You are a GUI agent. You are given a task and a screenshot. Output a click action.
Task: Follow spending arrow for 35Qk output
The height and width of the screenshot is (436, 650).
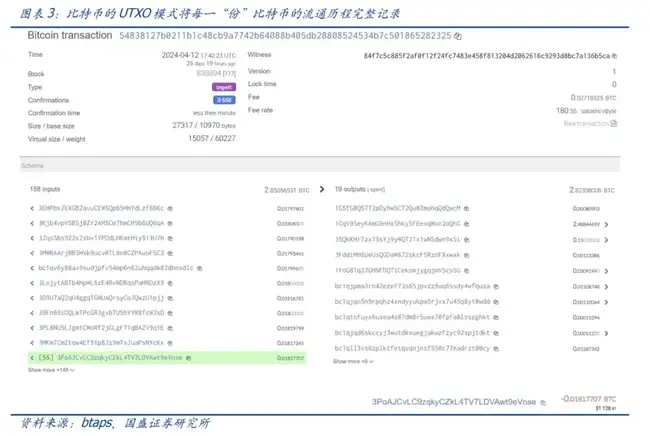coord(606,240)
